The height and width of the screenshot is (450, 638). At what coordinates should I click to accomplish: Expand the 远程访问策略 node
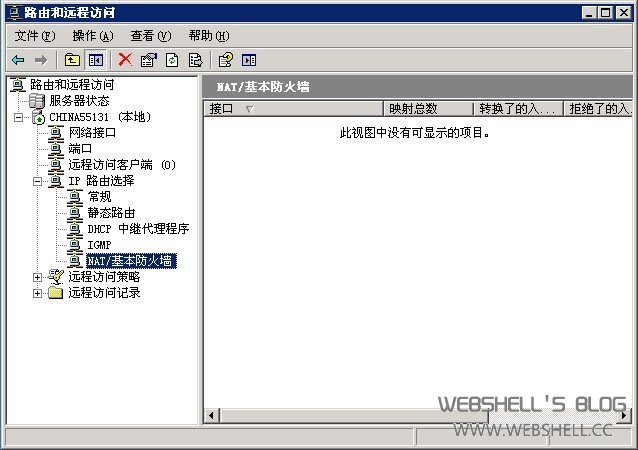tap(37, 277)
